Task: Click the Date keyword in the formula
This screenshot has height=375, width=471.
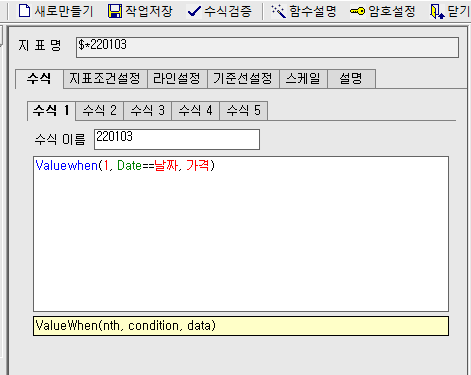Action: click(x=129, y=165)
